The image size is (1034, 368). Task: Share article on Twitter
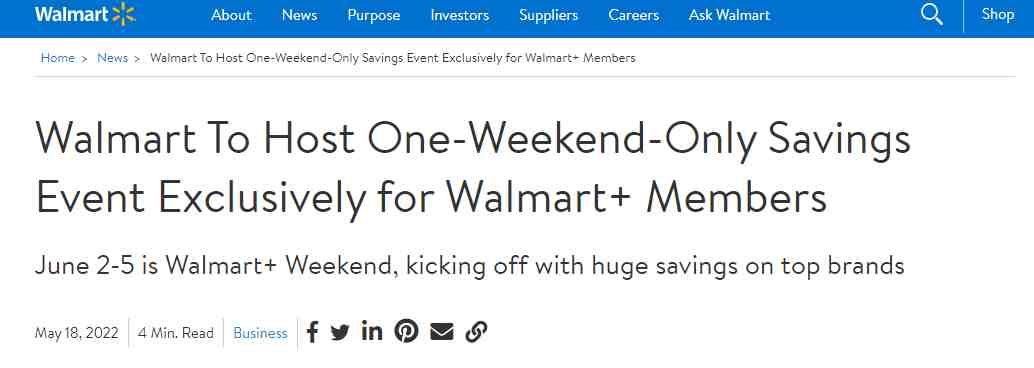point(340,332)
